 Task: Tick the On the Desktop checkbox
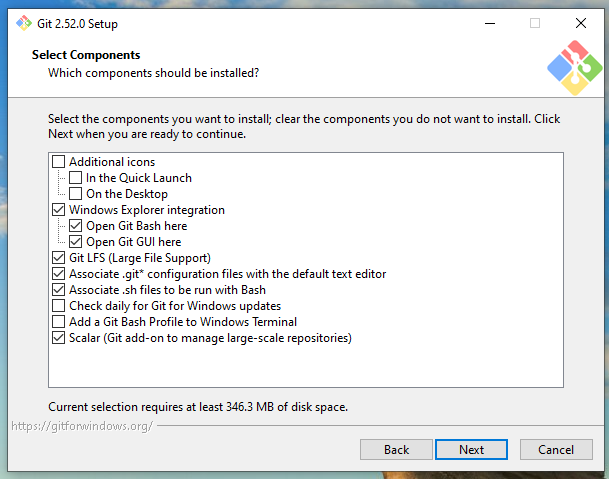76,194
